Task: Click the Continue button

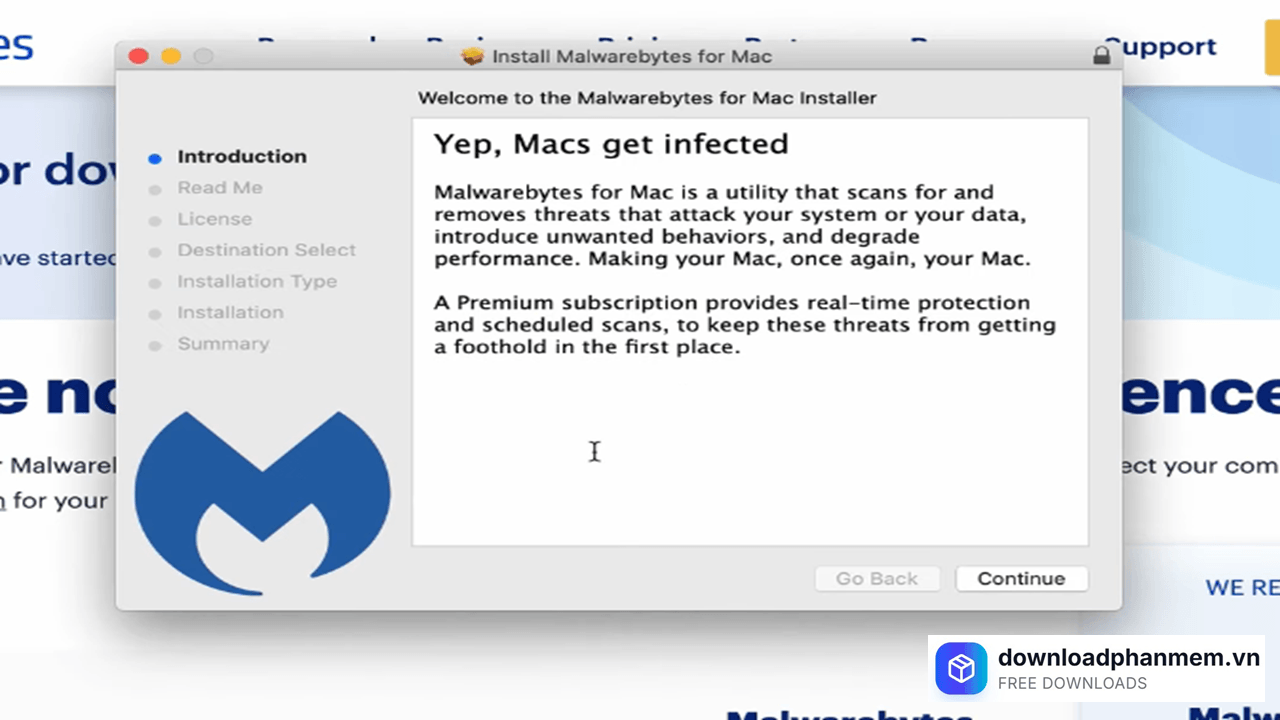Action: [x=1021, y=579]
